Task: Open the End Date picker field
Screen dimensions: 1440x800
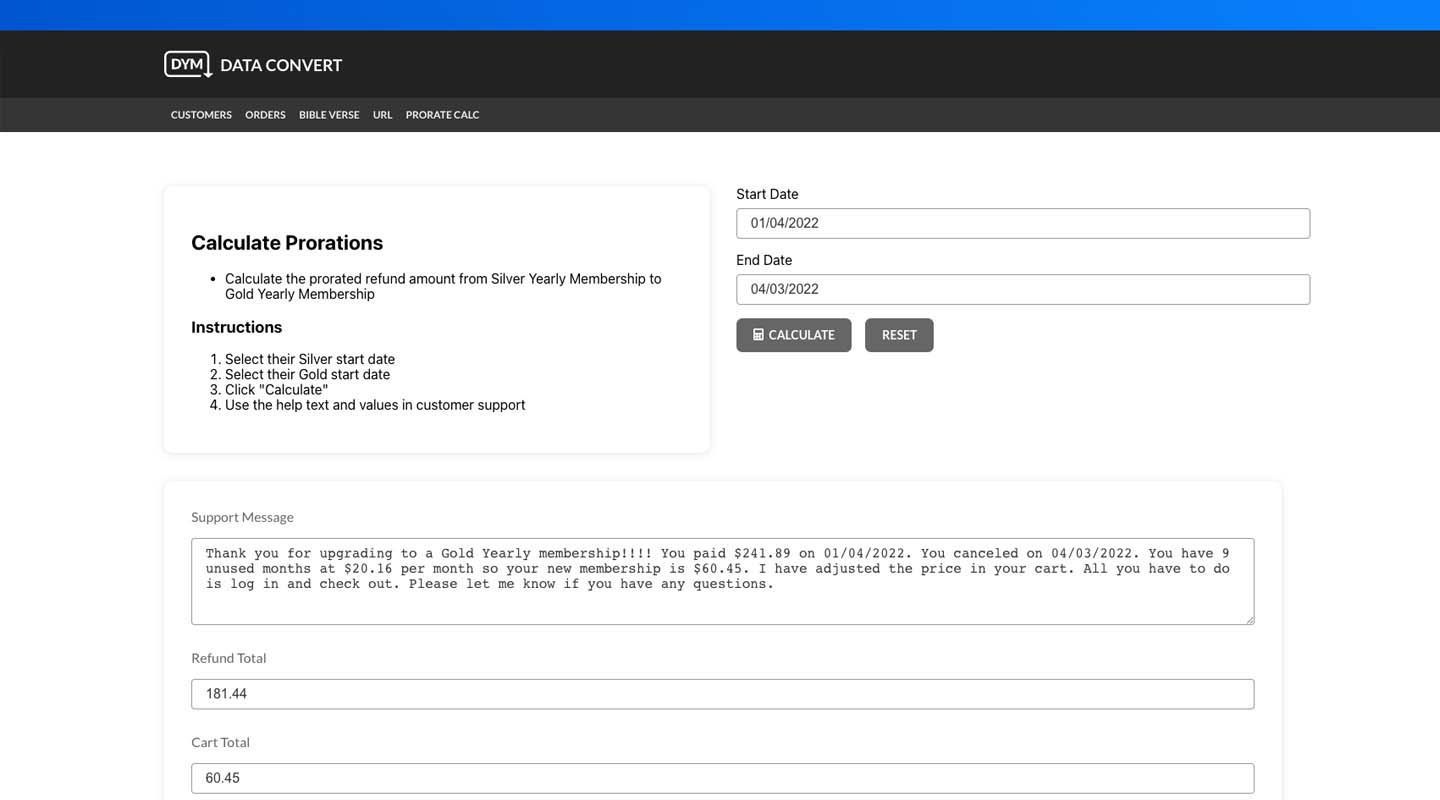Action: point(1023,288)
